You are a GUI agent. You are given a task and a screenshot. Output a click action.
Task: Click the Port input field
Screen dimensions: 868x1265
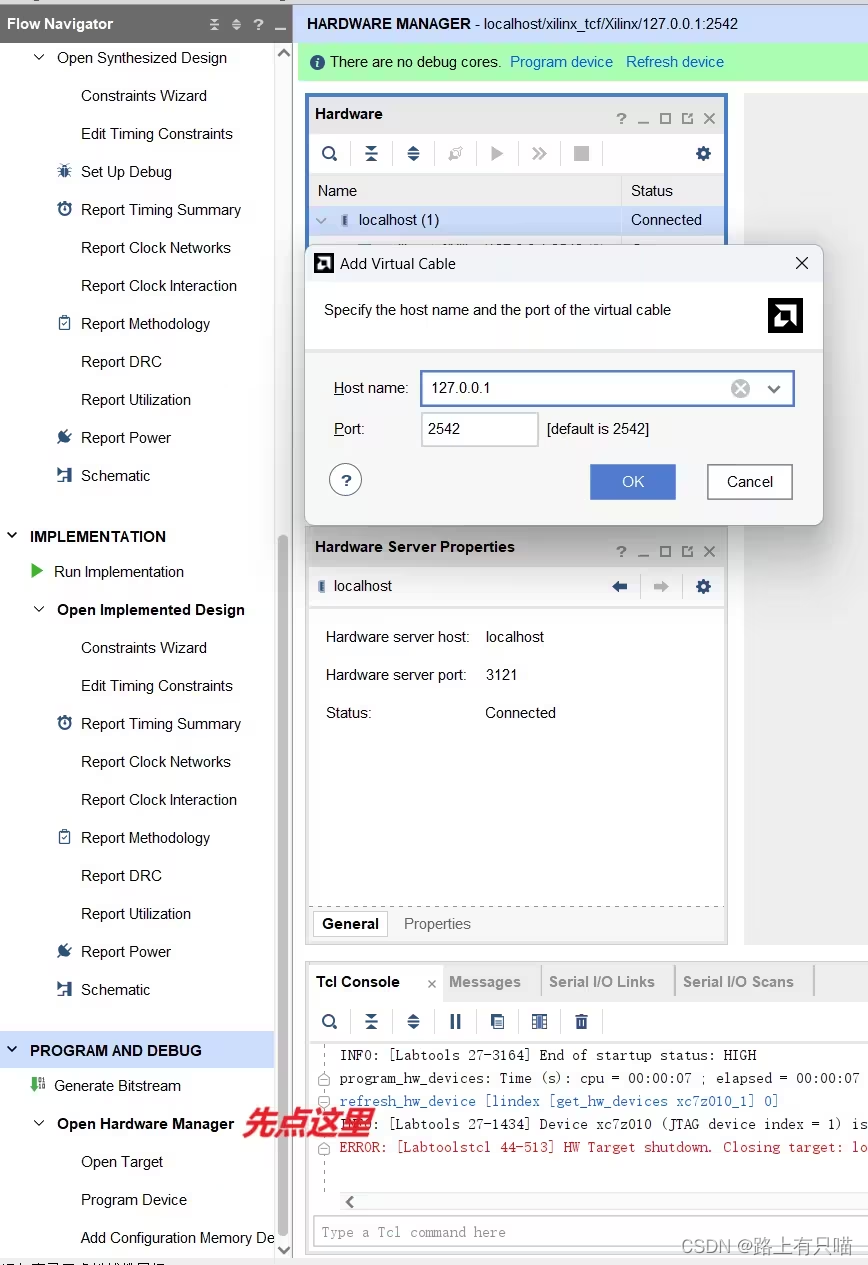[x=480, y=429]
